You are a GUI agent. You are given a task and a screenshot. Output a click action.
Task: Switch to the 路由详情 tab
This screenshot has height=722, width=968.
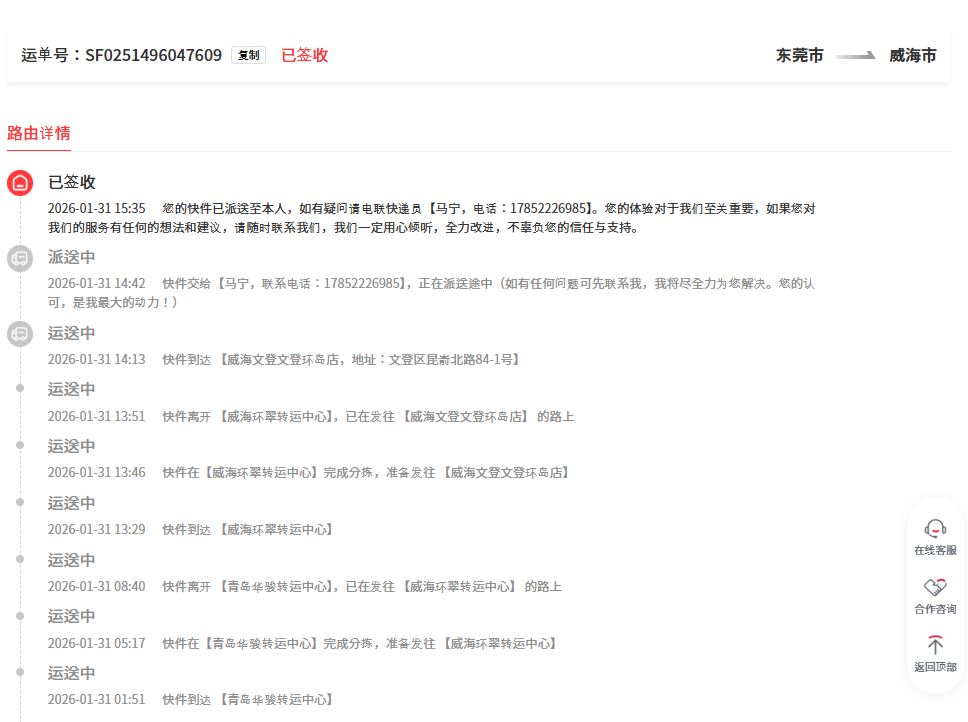38,133
